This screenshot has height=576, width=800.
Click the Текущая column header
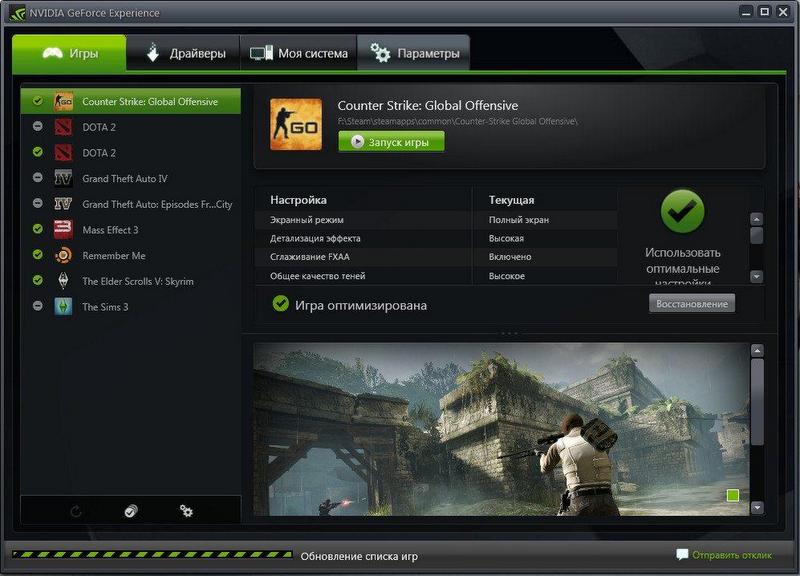511,200
